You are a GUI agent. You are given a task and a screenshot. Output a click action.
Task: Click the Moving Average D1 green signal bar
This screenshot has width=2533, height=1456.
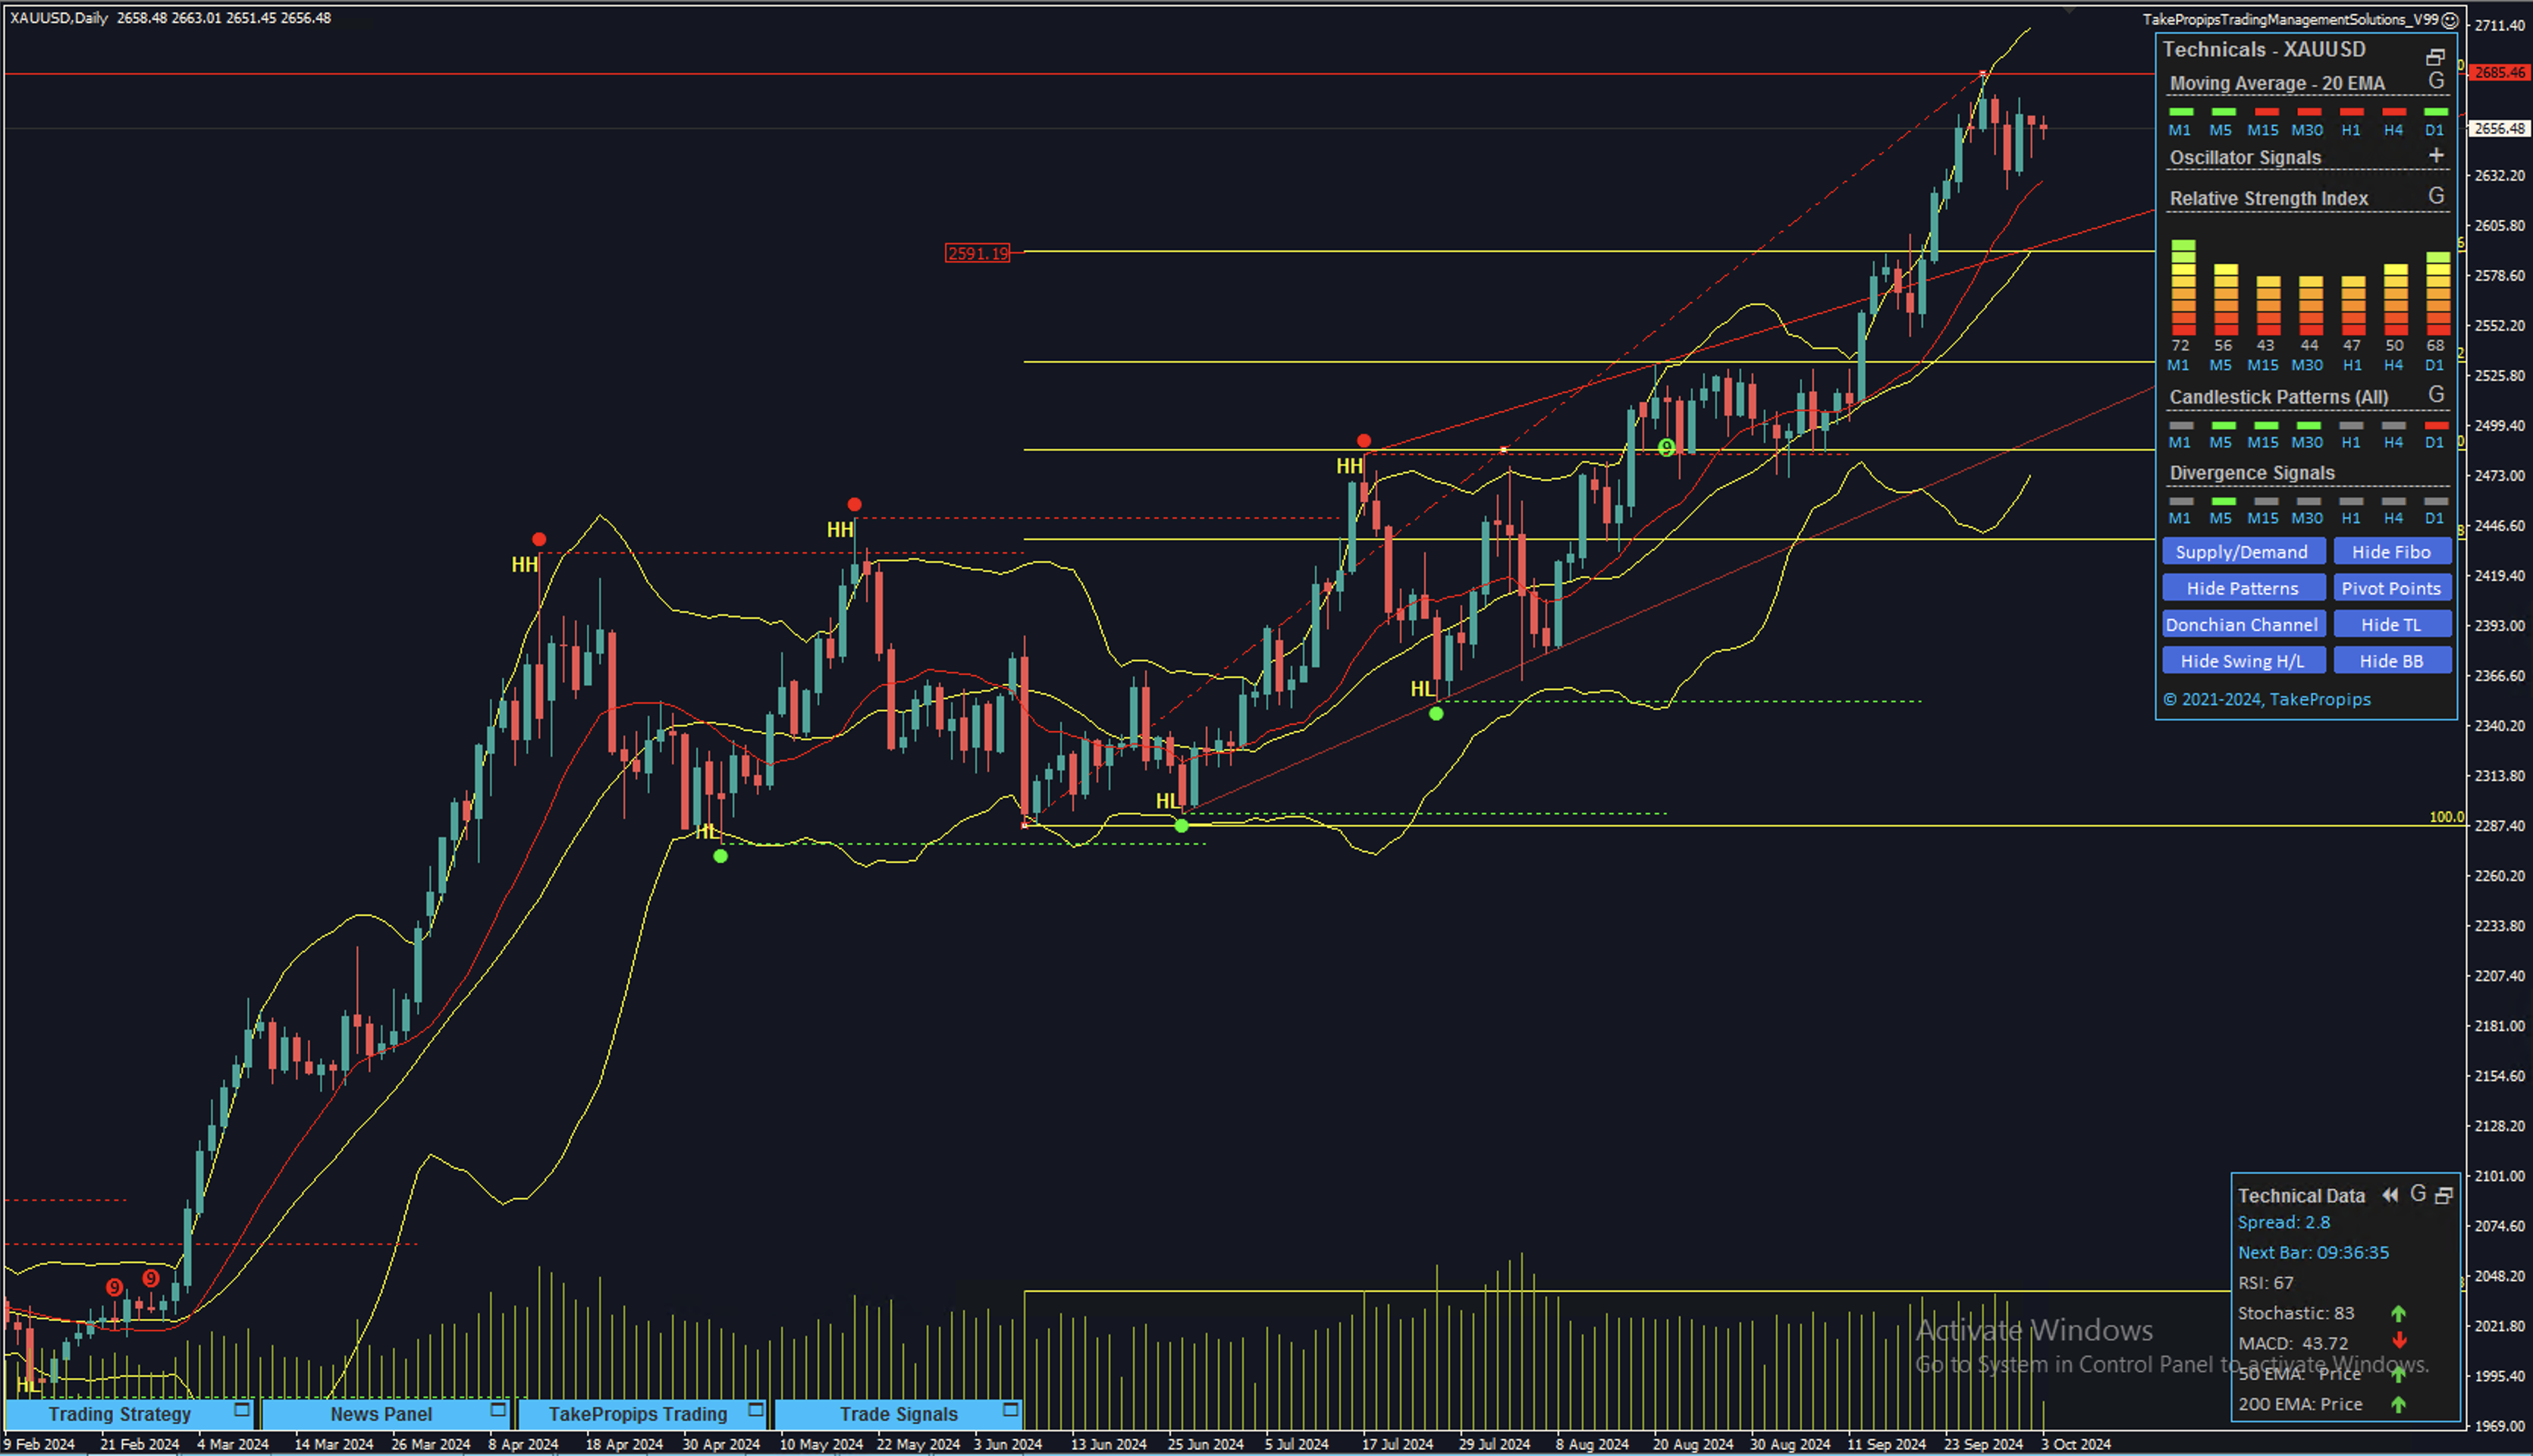[2436, 112]
